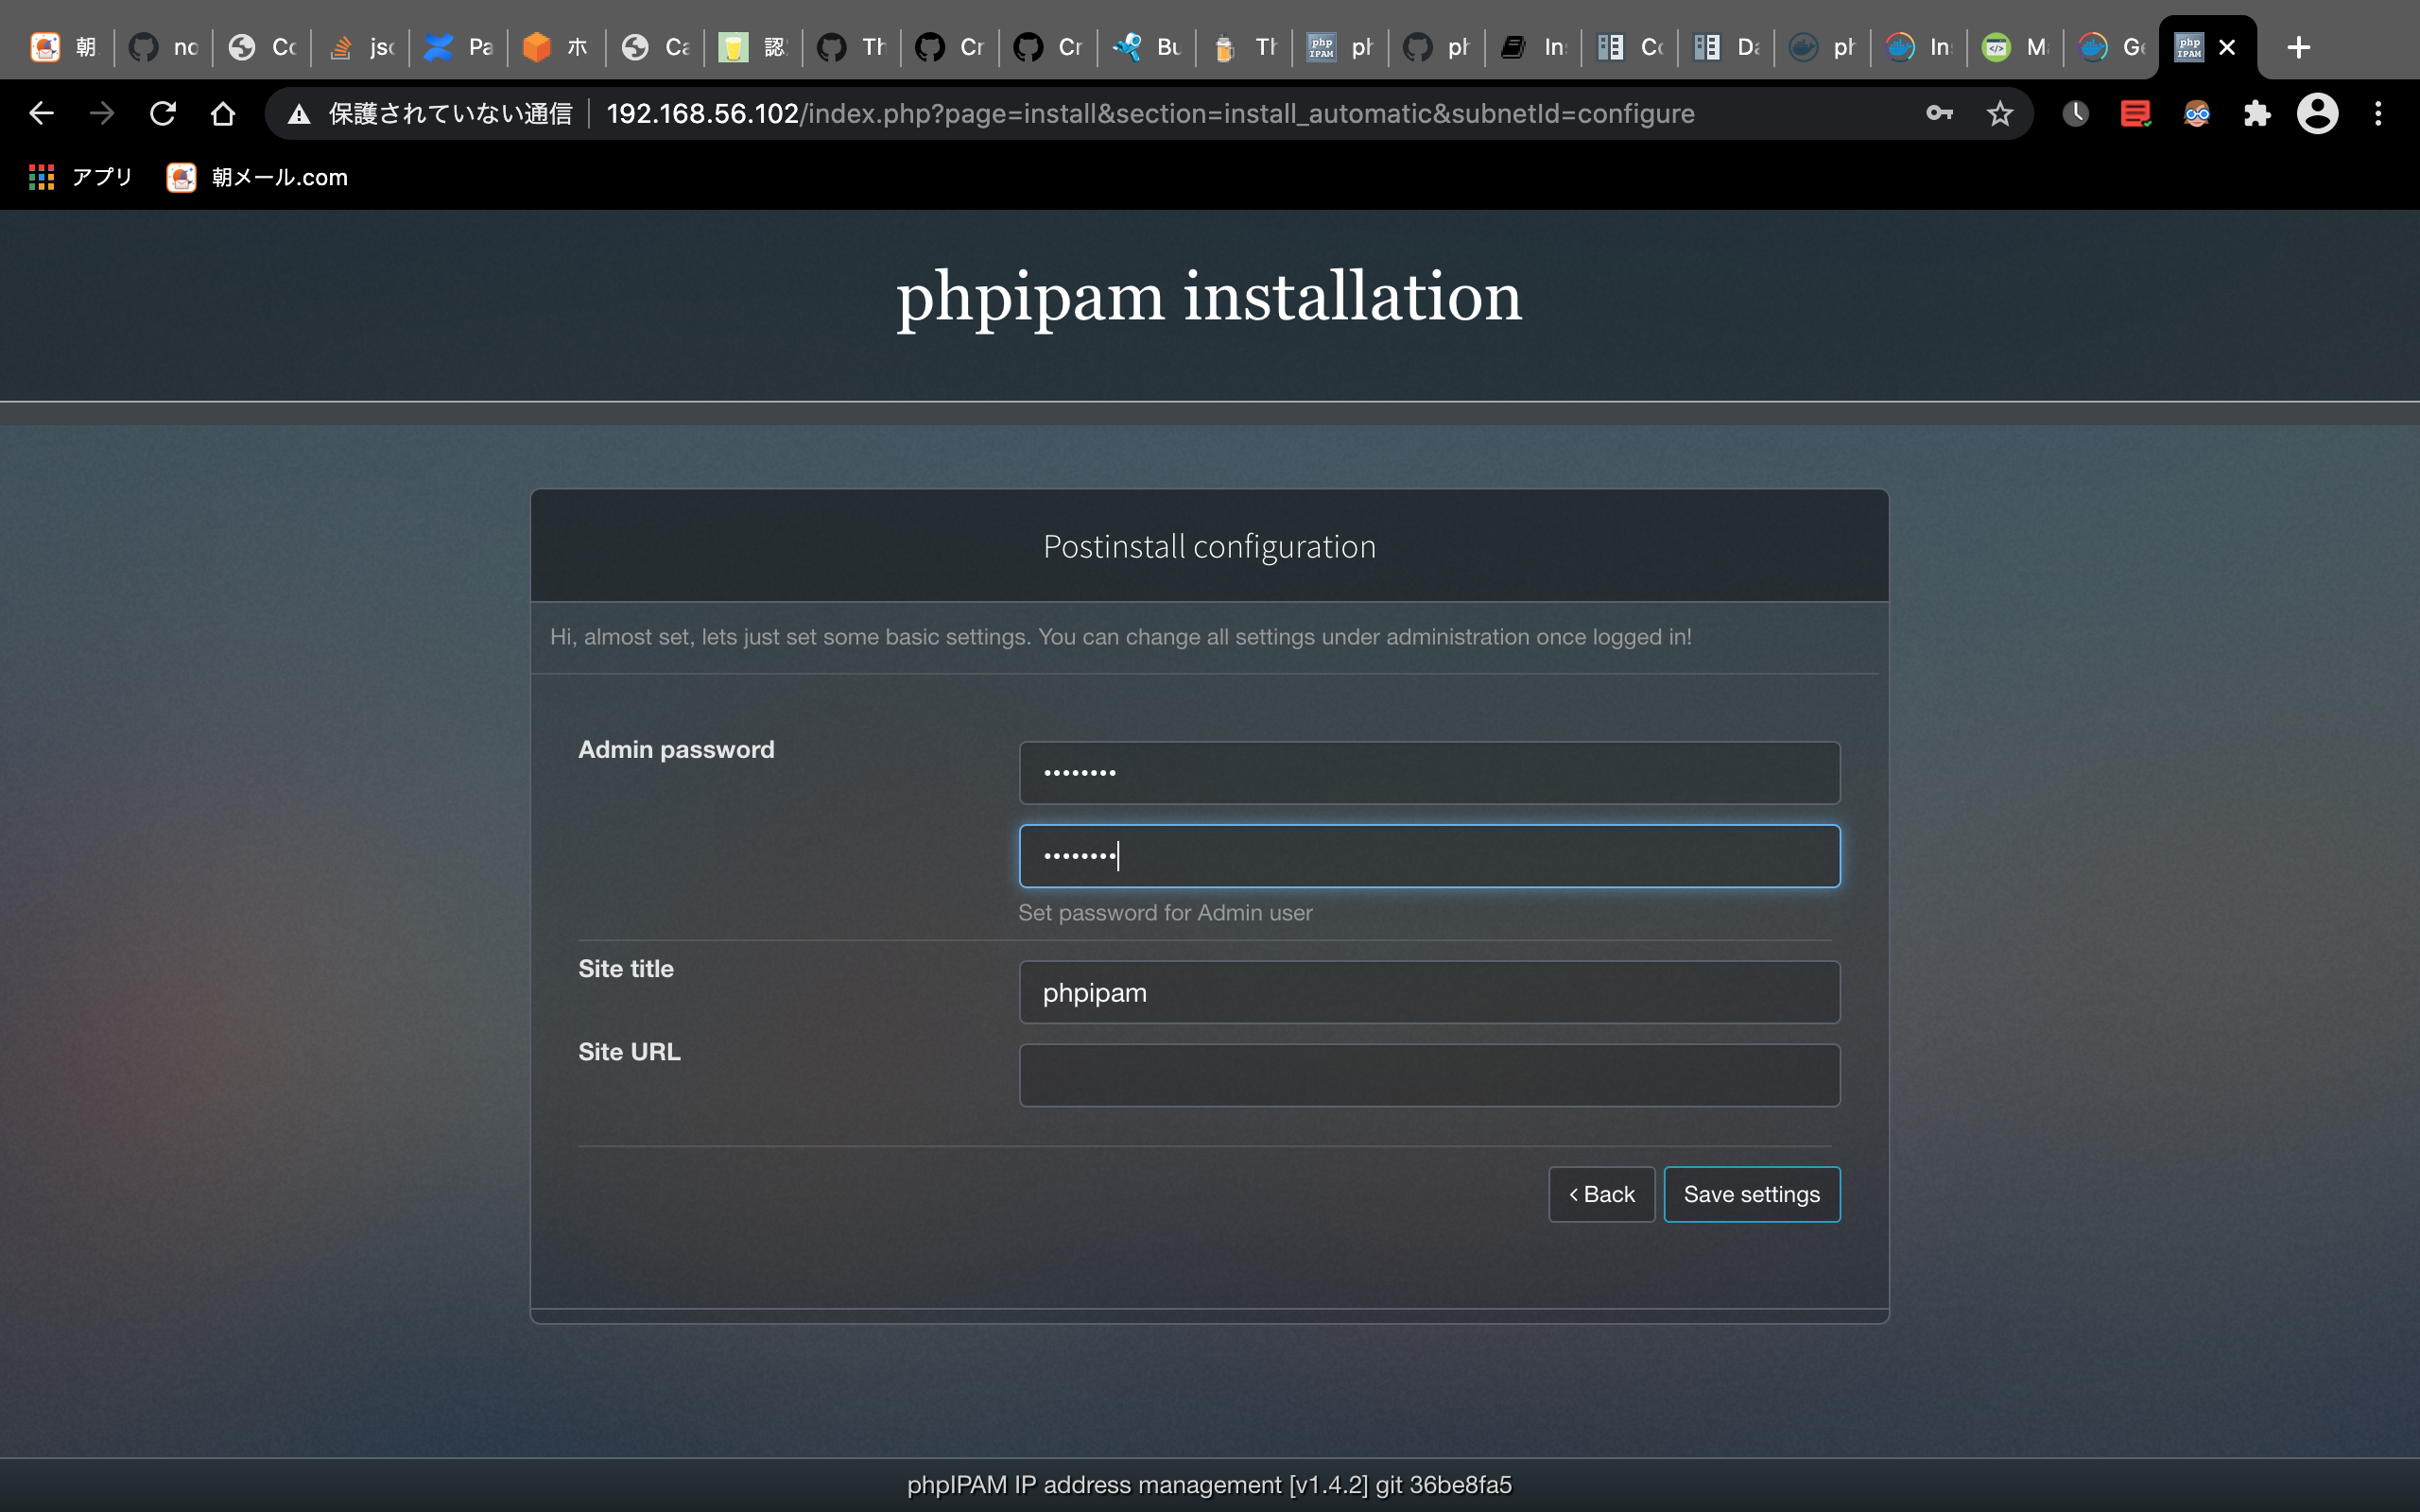This screenshot has height=1512, width=2420.
Task: Switch to the GitHub 'no' tab
Action: pos(163,47)
